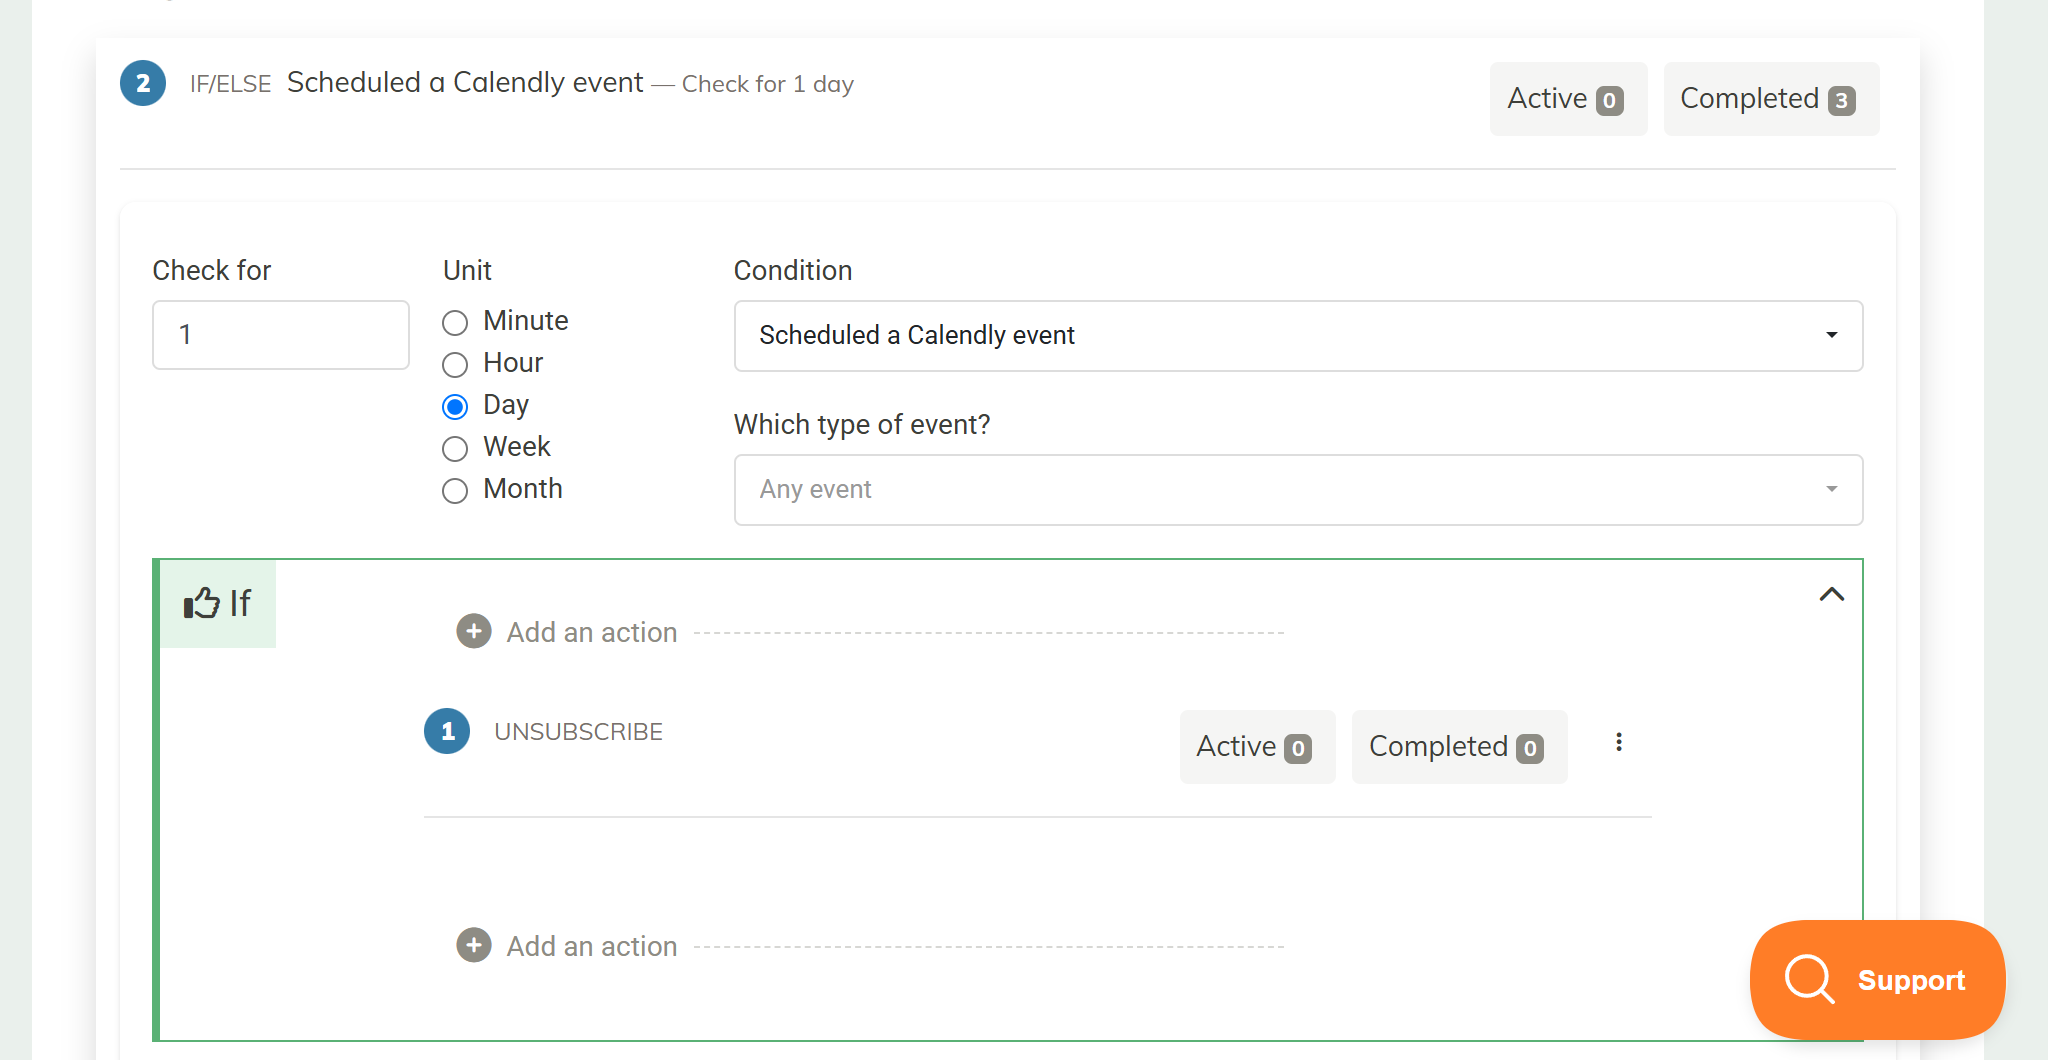This screenshot has height=1060, width=2048.
Task: Click the Check for value input field
Action: click(280, 335)
